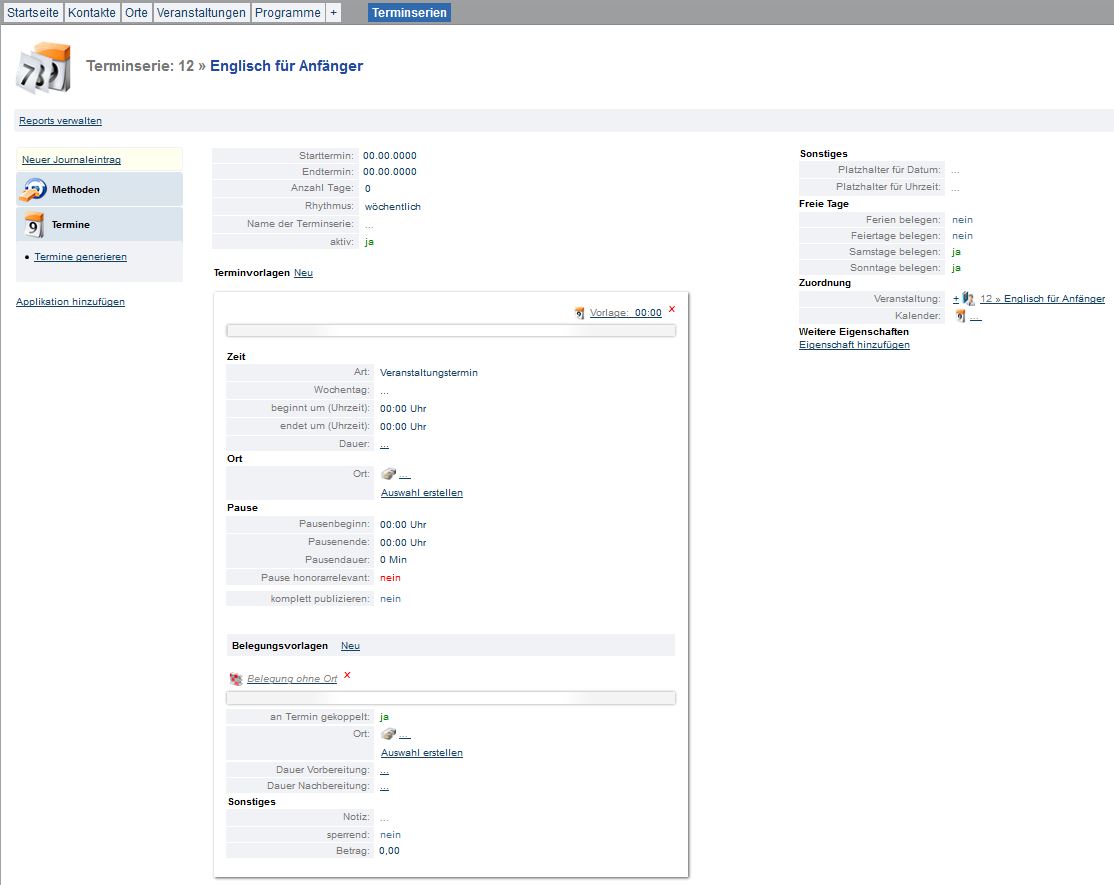Image resolution: width=1114 pixels, height=885 pixels.
Task: Click Eigenschaft hinzufügen link
Action: coord(854,345)
